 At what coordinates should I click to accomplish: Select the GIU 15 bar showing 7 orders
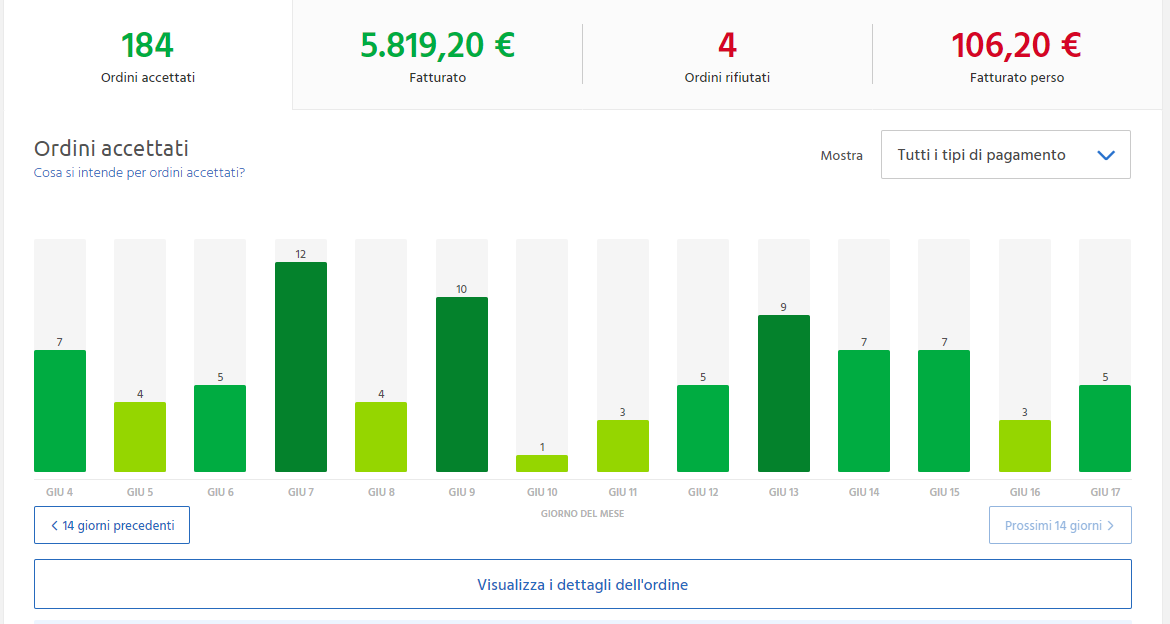pyautogui.click(x=944, y=410)
